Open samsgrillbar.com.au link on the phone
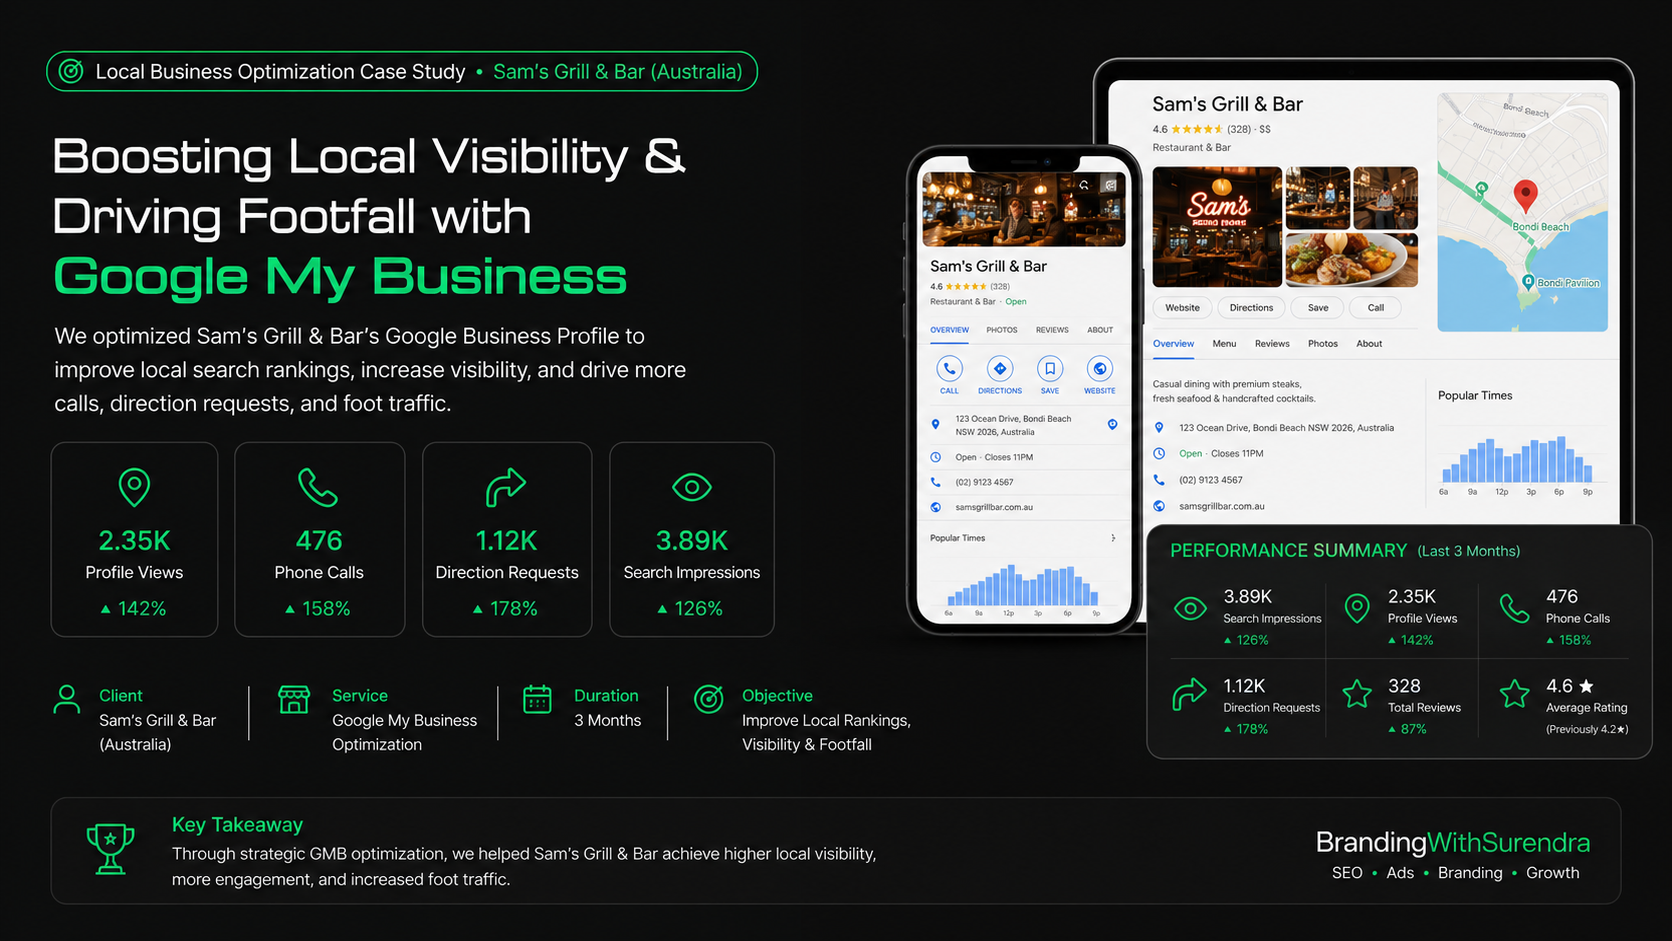 pyautogui.click(x=994, y=507)
